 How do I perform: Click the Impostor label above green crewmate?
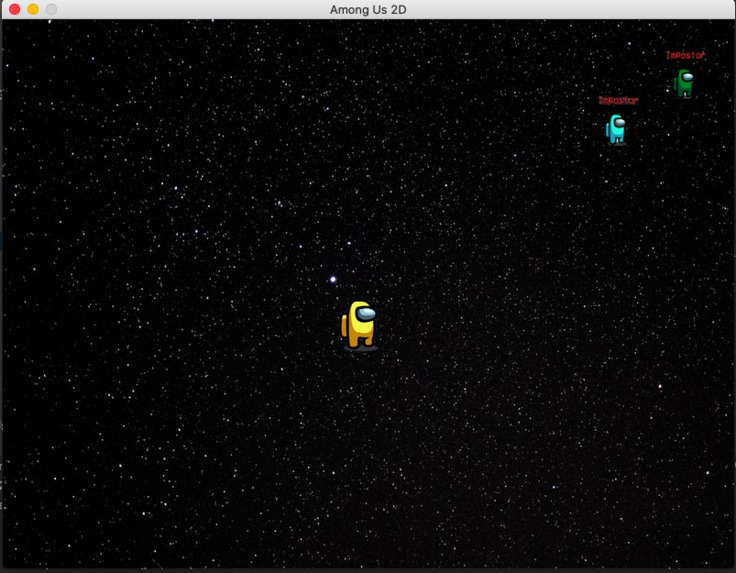[x=685, y=55]
